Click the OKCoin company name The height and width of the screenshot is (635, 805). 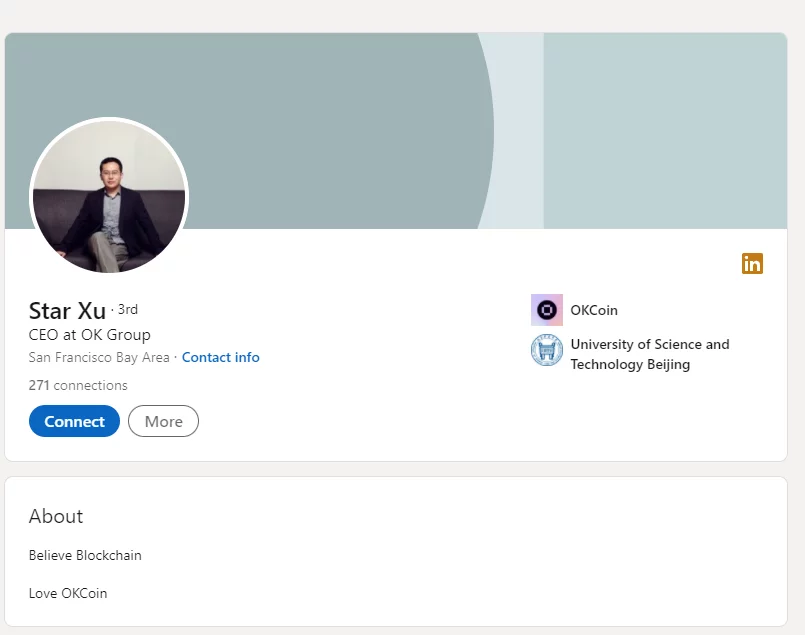(594, 310)
